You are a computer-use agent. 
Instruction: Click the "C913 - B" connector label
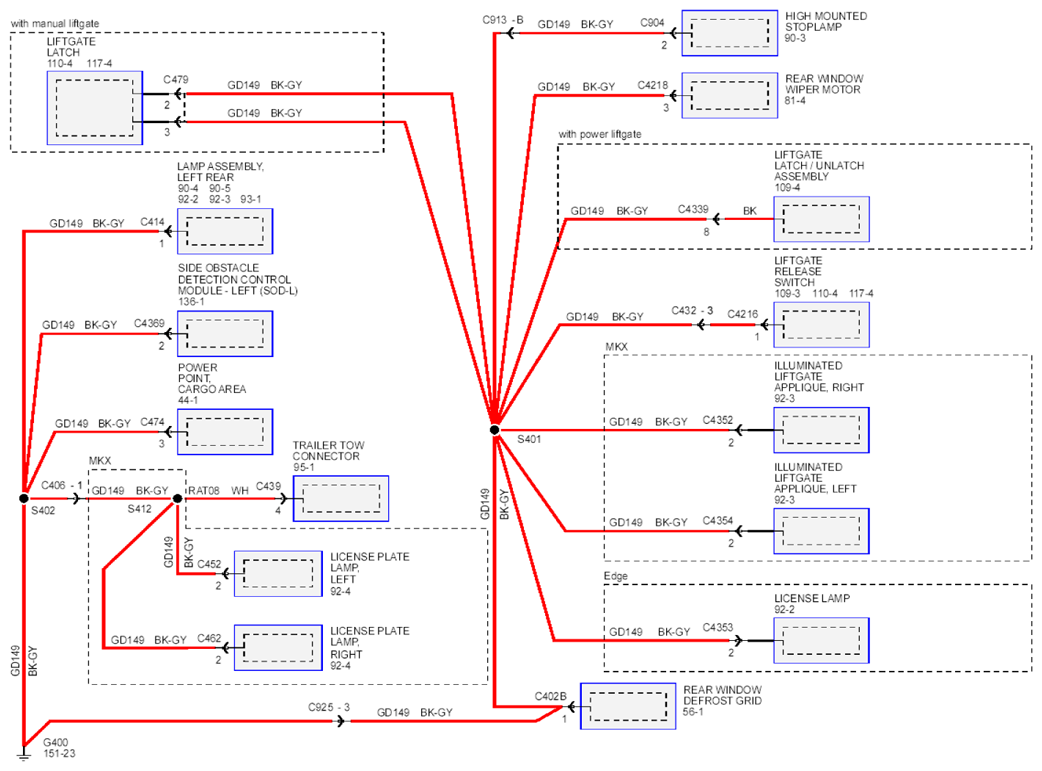point(503,20)
